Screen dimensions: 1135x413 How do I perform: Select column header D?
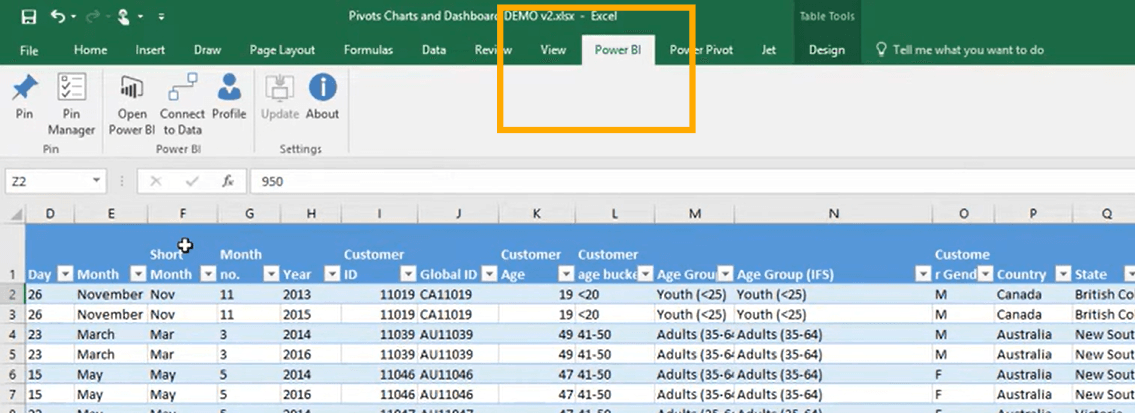(50, 214)
